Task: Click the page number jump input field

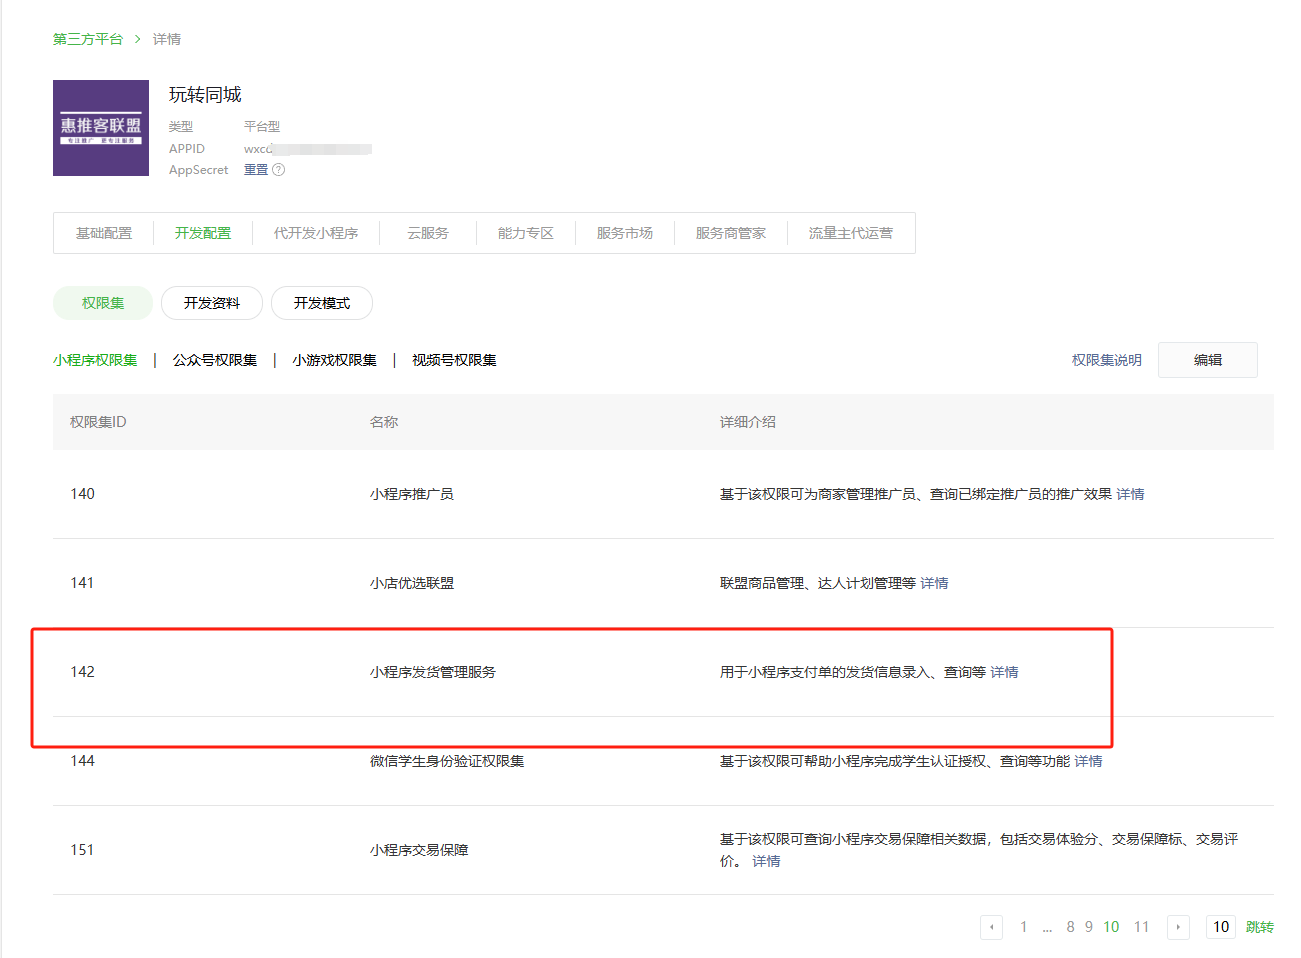Action: 1221,927
